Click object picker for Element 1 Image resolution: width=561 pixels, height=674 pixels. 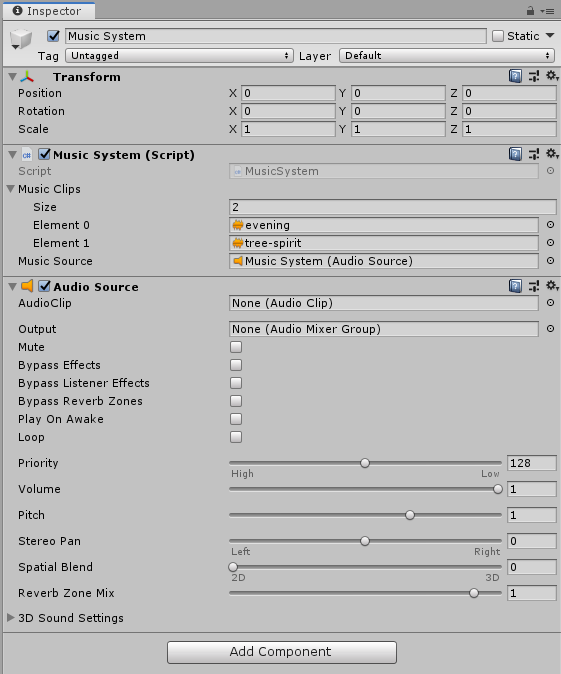coord(550,243)
